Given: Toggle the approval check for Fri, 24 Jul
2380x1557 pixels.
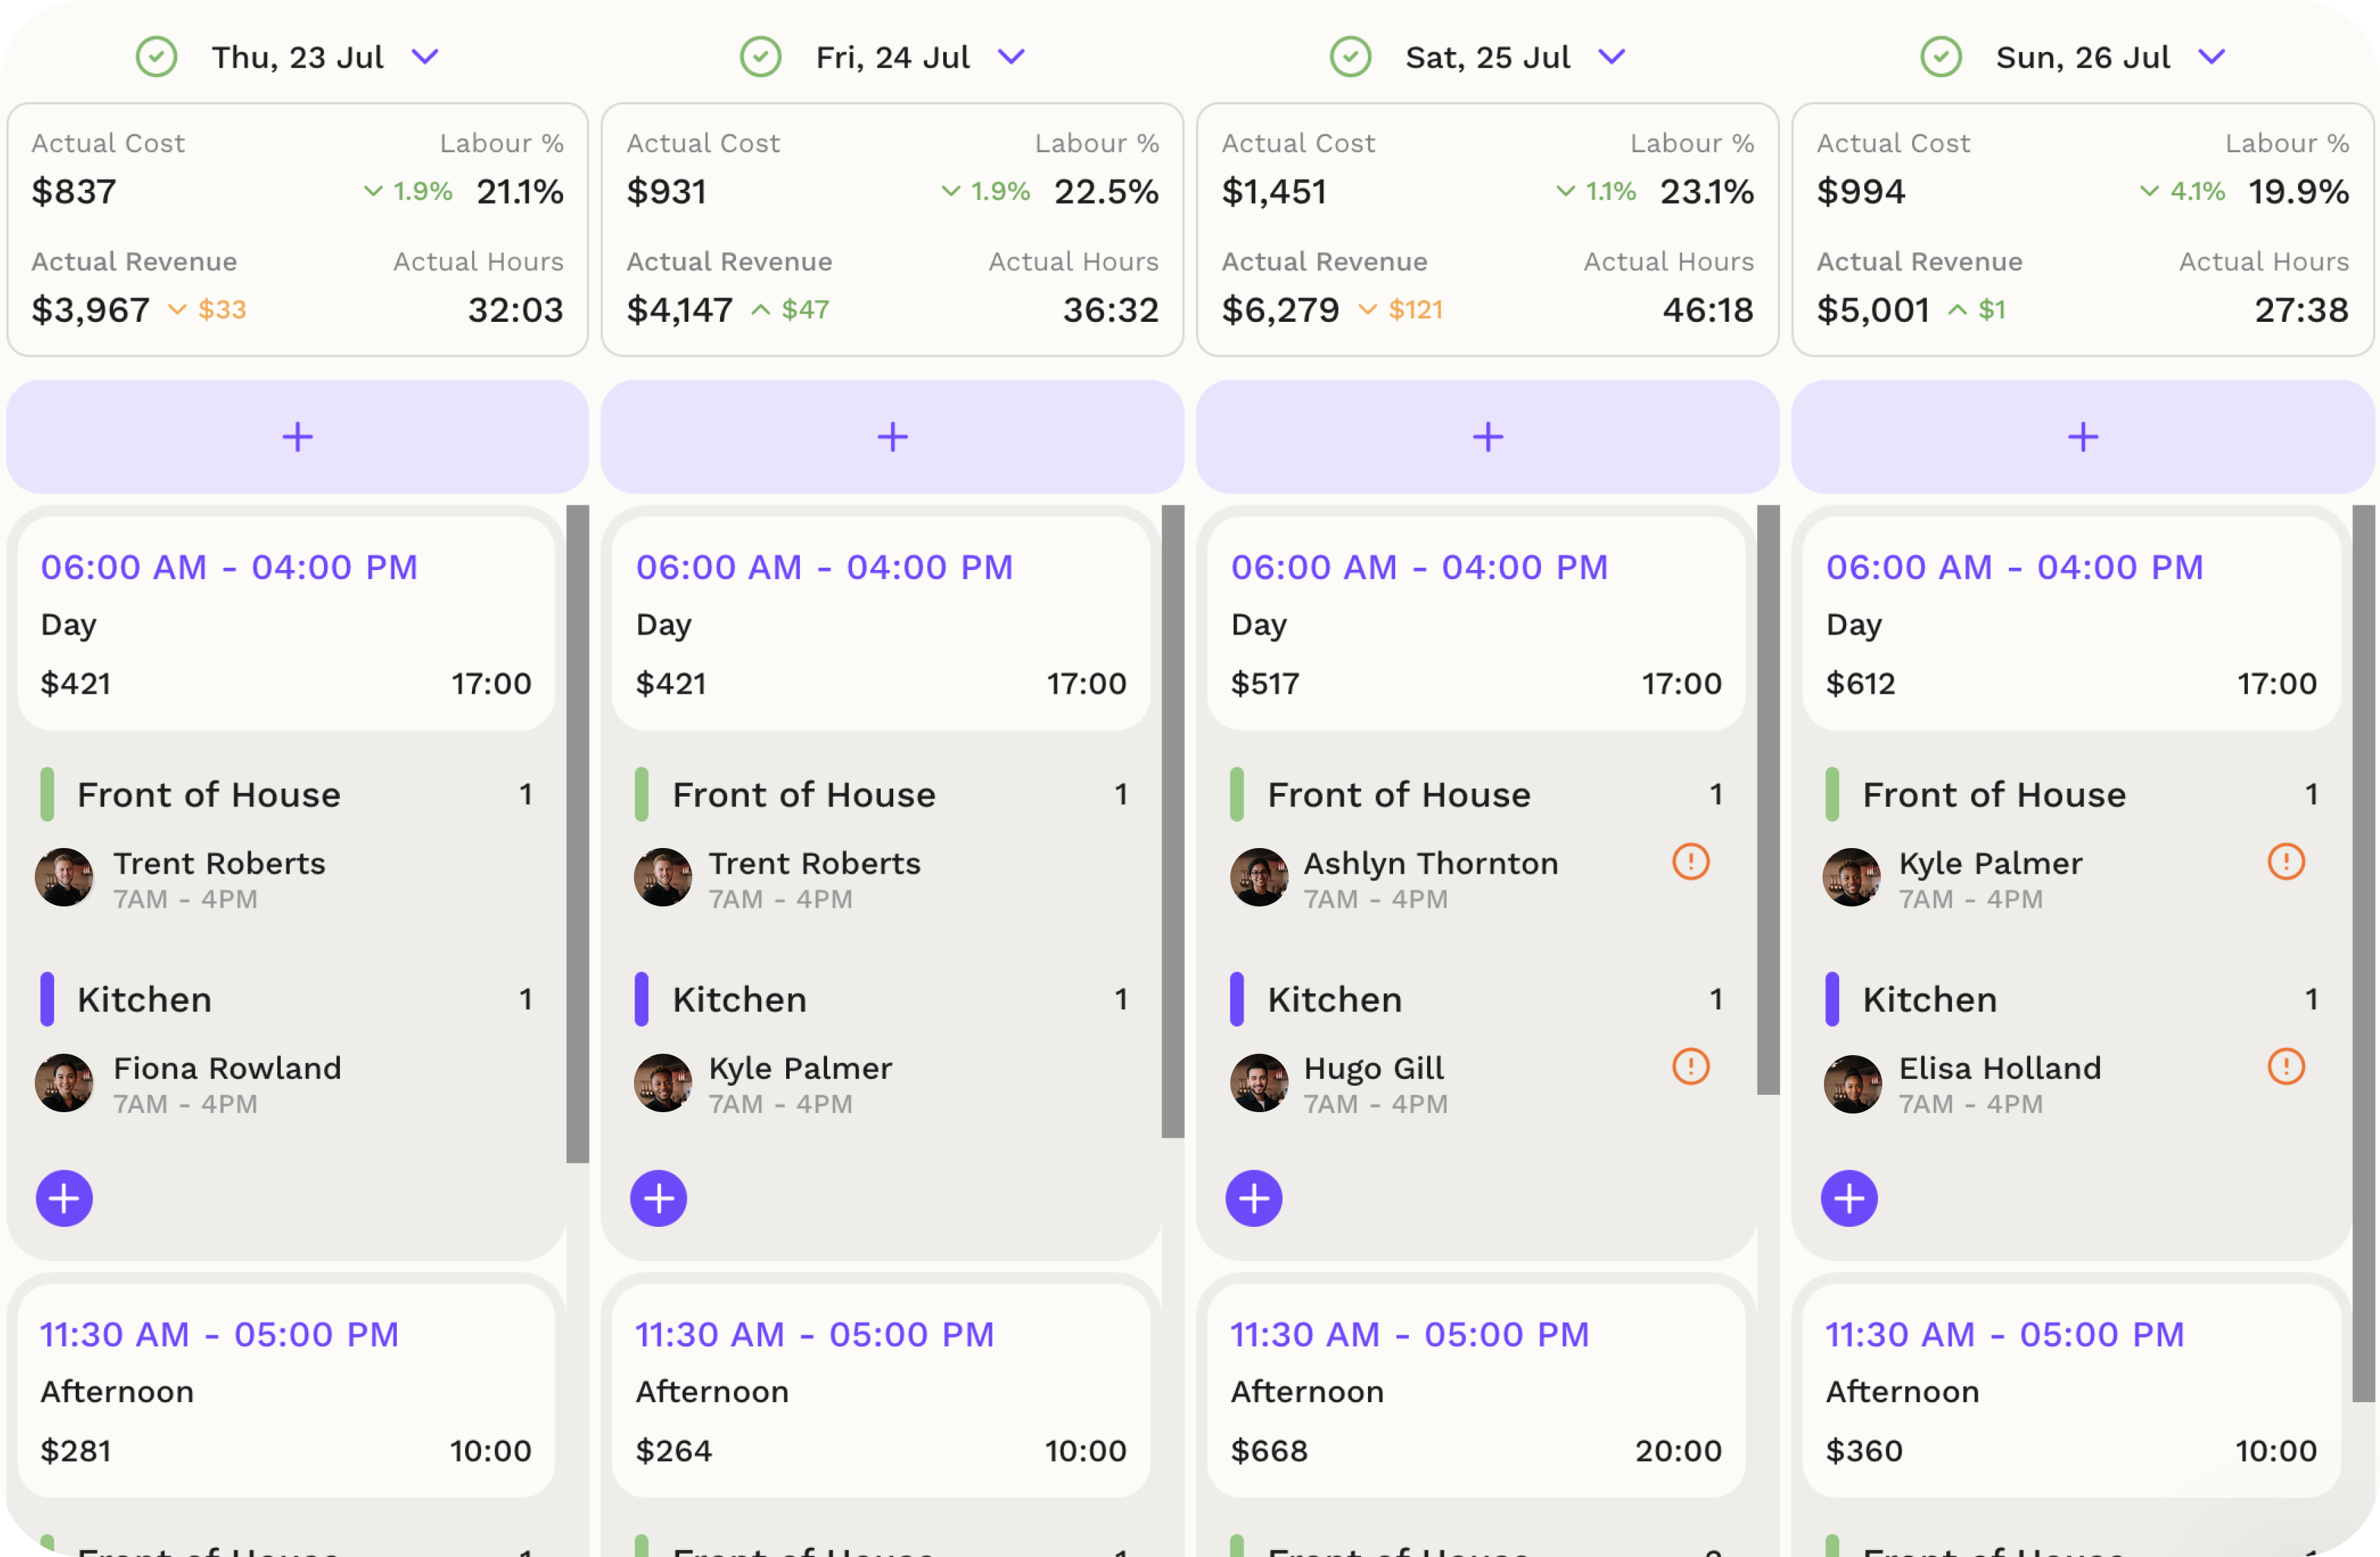Looking at the screenshot, I should pos(761,57).
